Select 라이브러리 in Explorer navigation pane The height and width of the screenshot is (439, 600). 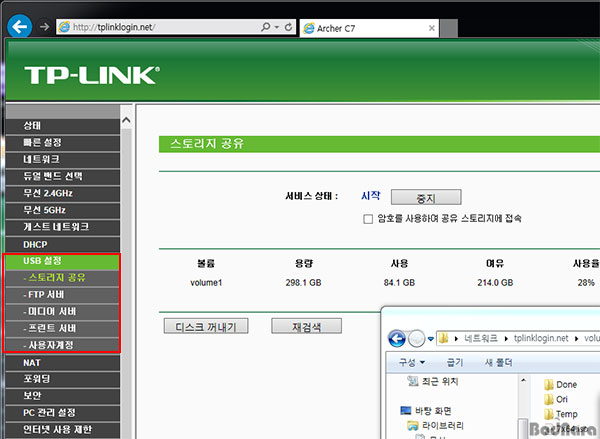click(435, 425)
